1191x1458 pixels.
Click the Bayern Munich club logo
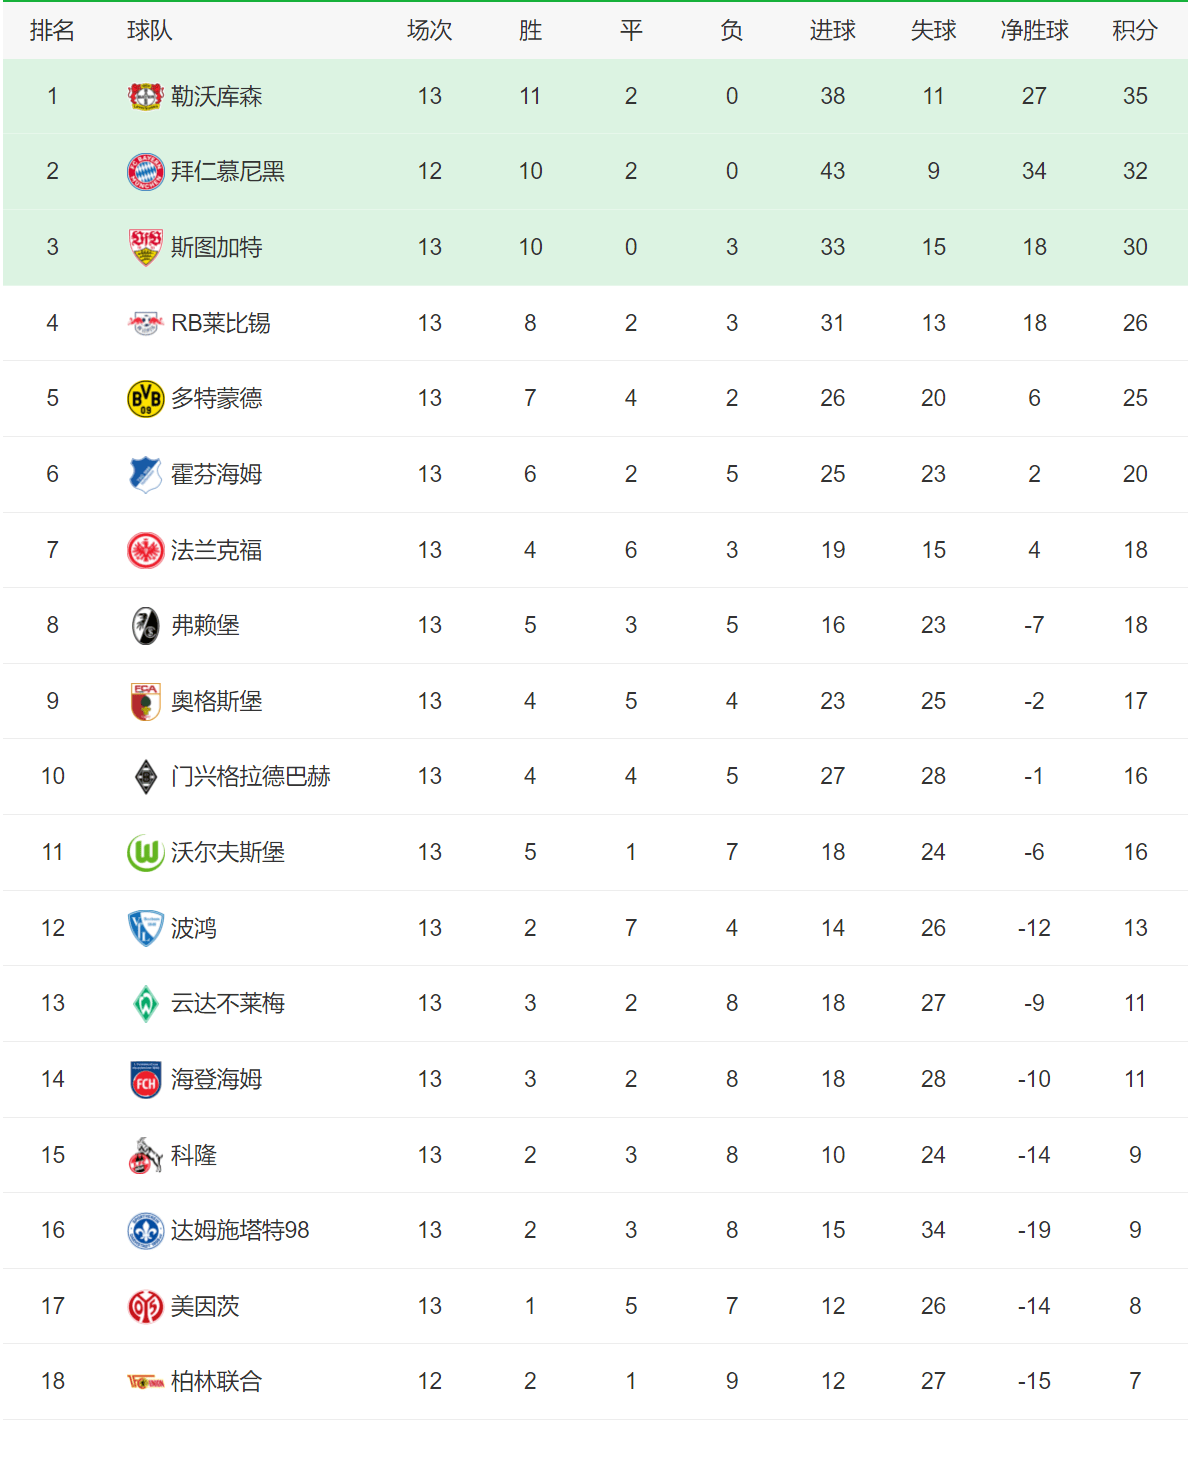pyautogui.click(x=146, y=172)
